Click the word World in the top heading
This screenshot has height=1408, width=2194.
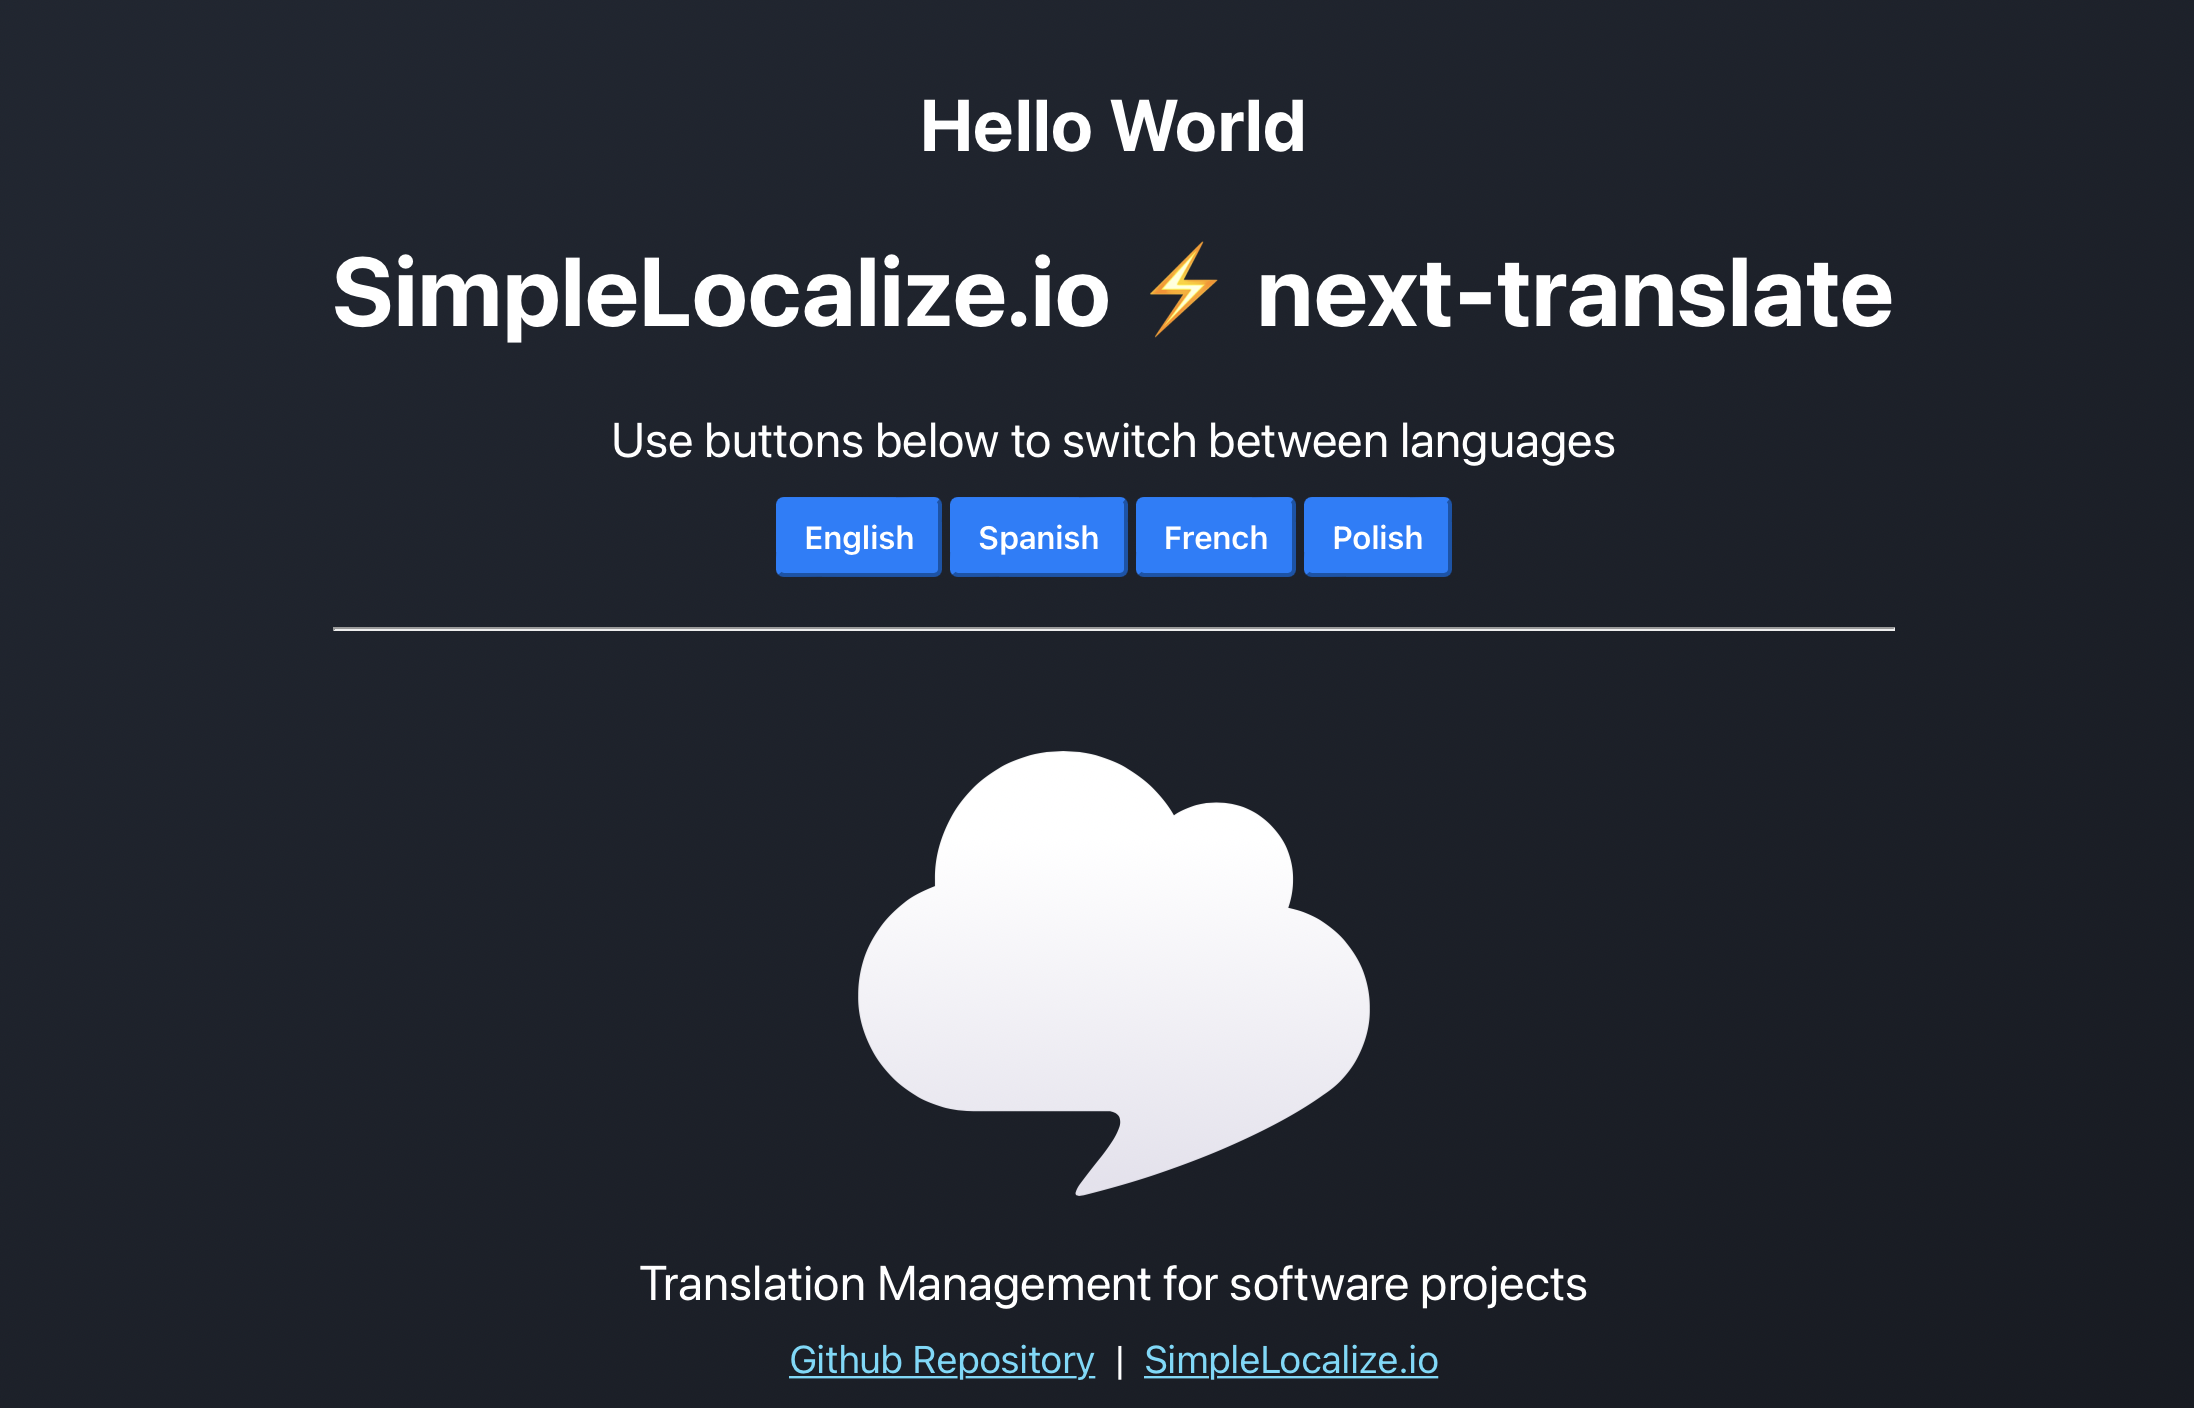point(1208,127)
